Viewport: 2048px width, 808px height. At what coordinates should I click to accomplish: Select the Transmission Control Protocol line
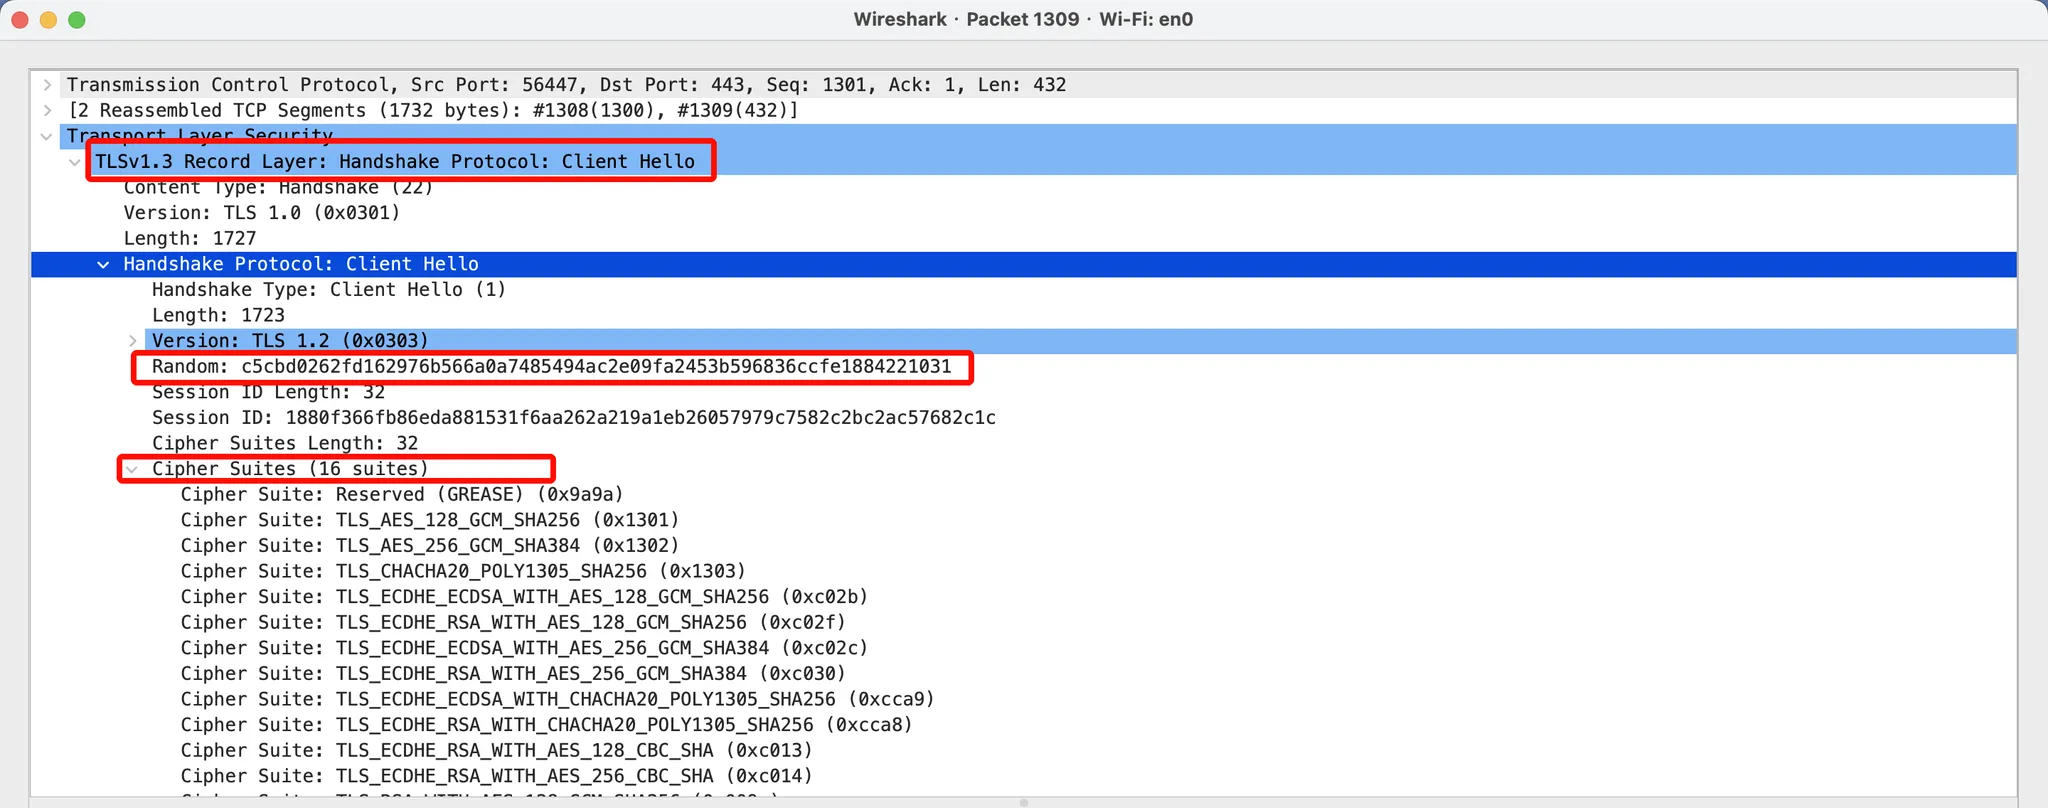(566, 85)
